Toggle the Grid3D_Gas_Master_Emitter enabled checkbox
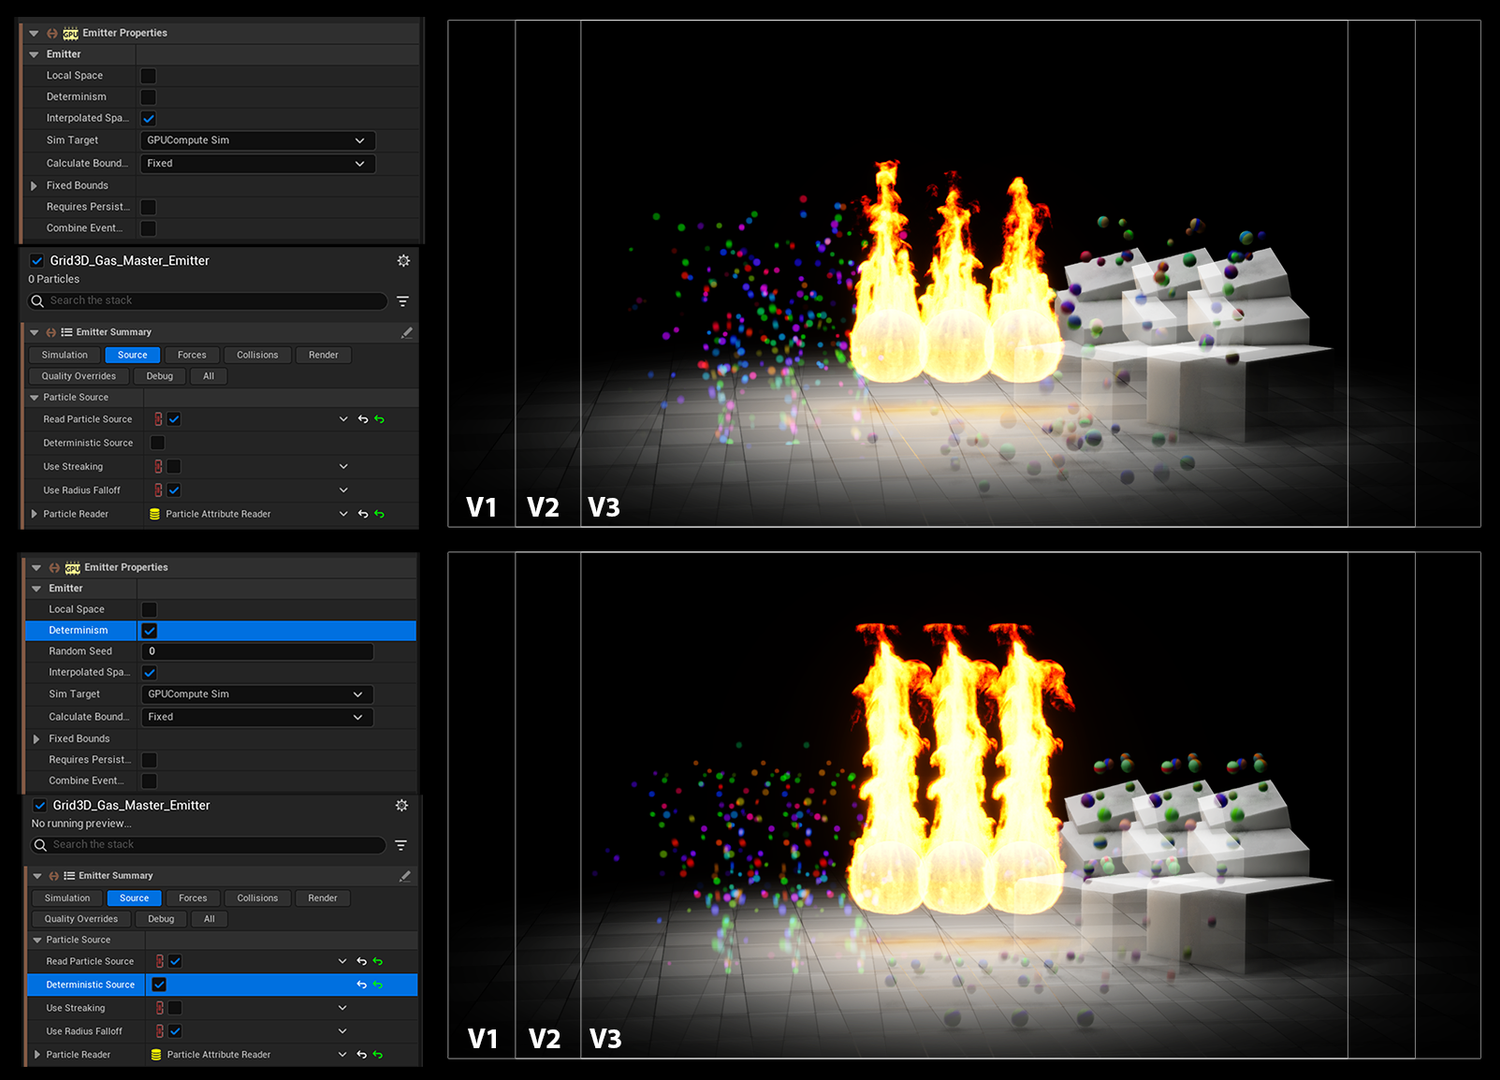Image resolution: width=1500 pixels, height=1080 pixels. click(x=36, y=260)
